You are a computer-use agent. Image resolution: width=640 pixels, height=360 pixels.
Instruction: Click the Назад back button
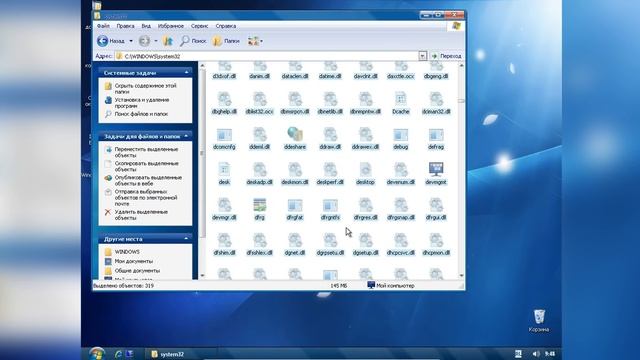(111, 41)
